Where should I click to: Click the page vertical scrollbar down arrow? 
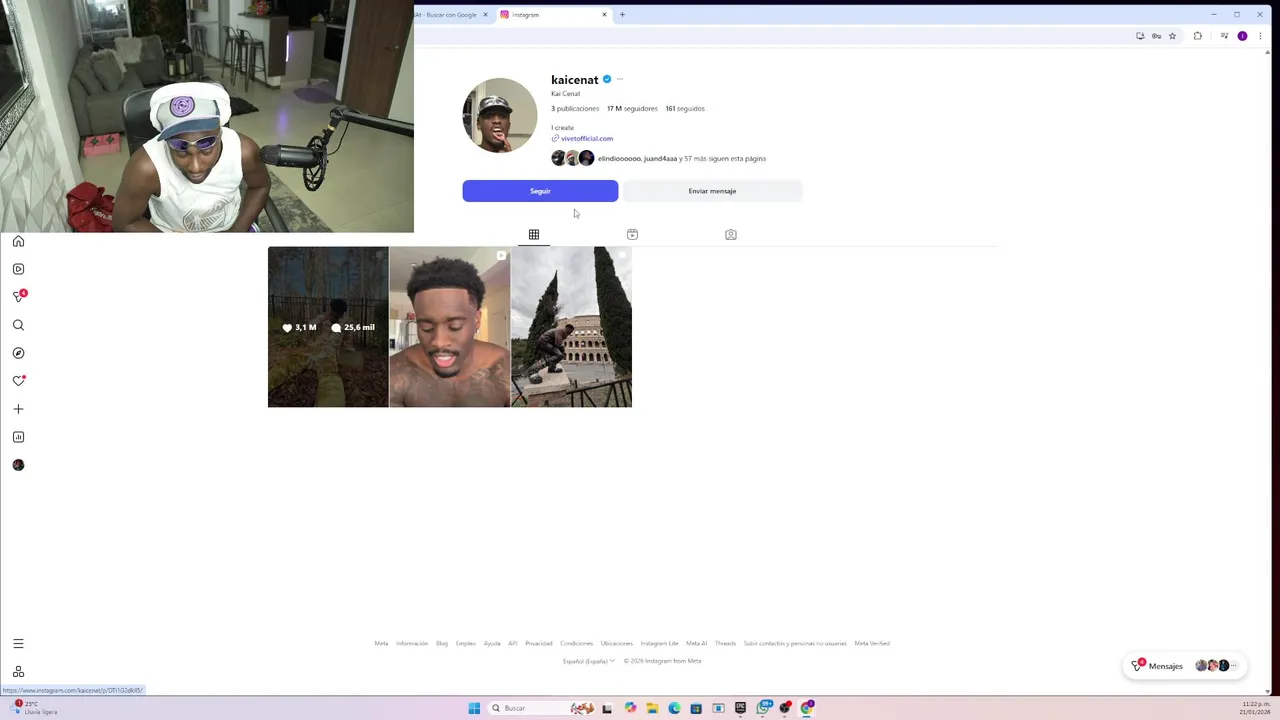coord(1269,690)
